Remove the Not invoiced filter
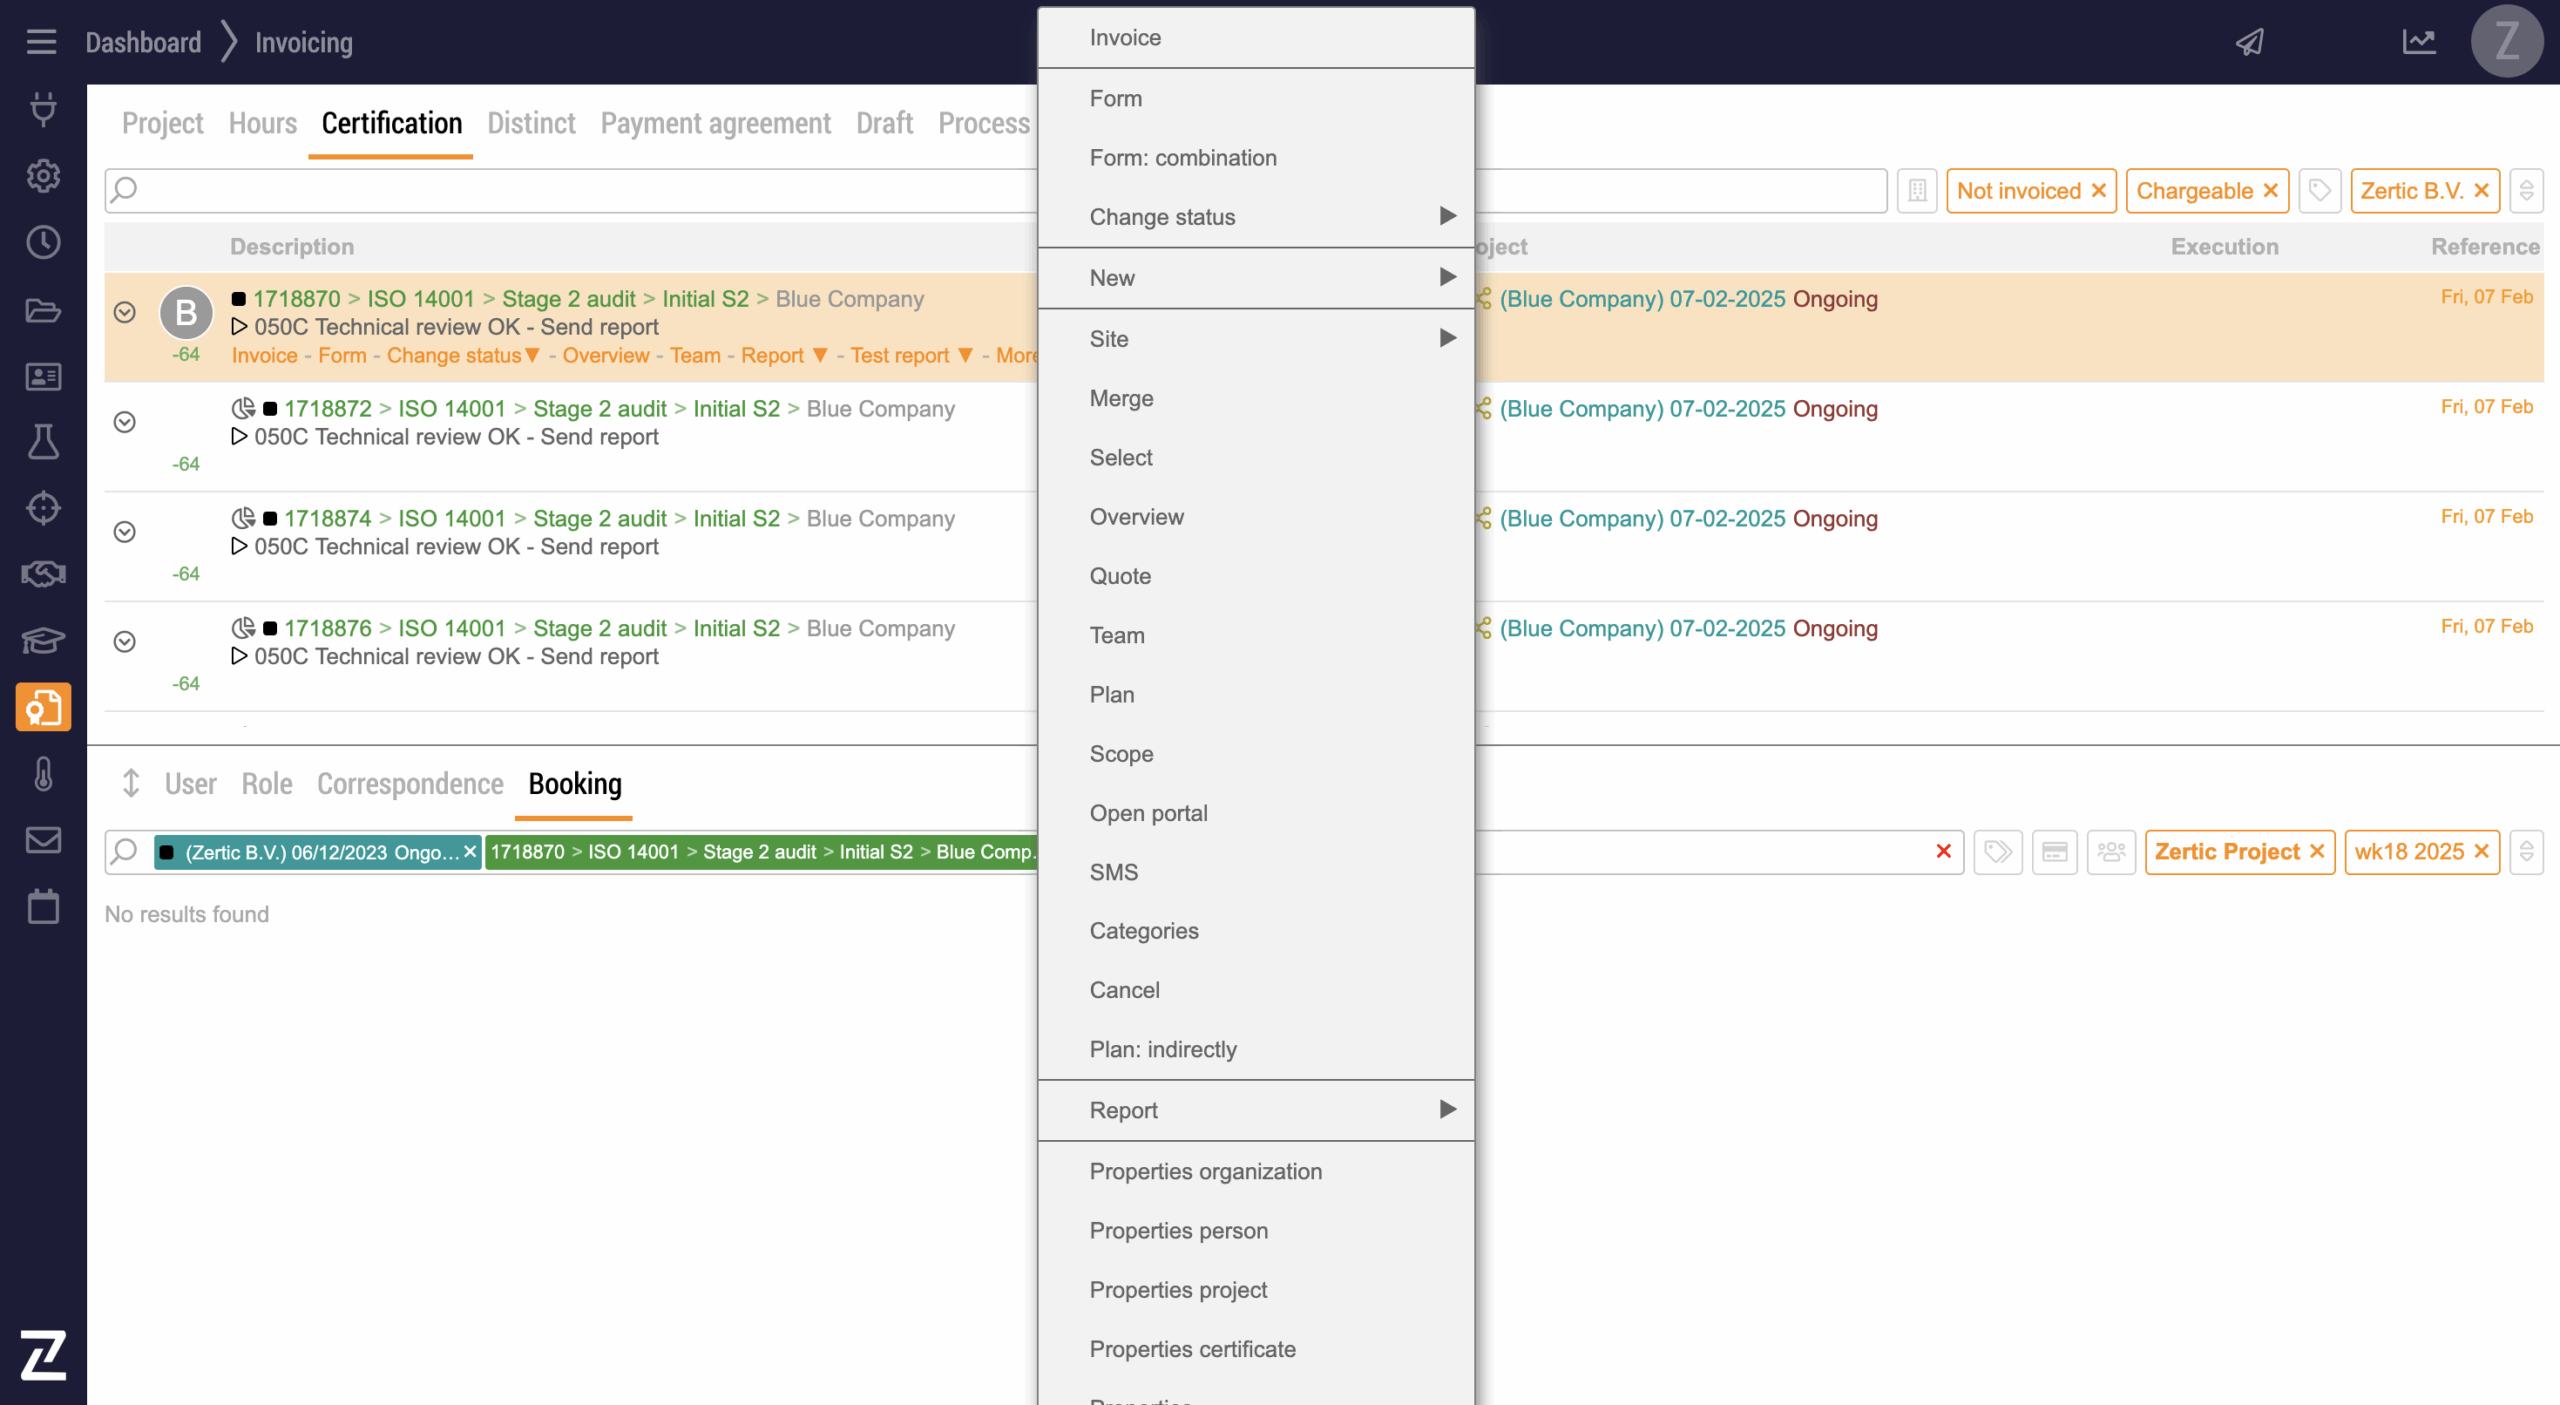Viewport: 2560px width, 1405px height. pyautogui.click(x=2099, y=191)
